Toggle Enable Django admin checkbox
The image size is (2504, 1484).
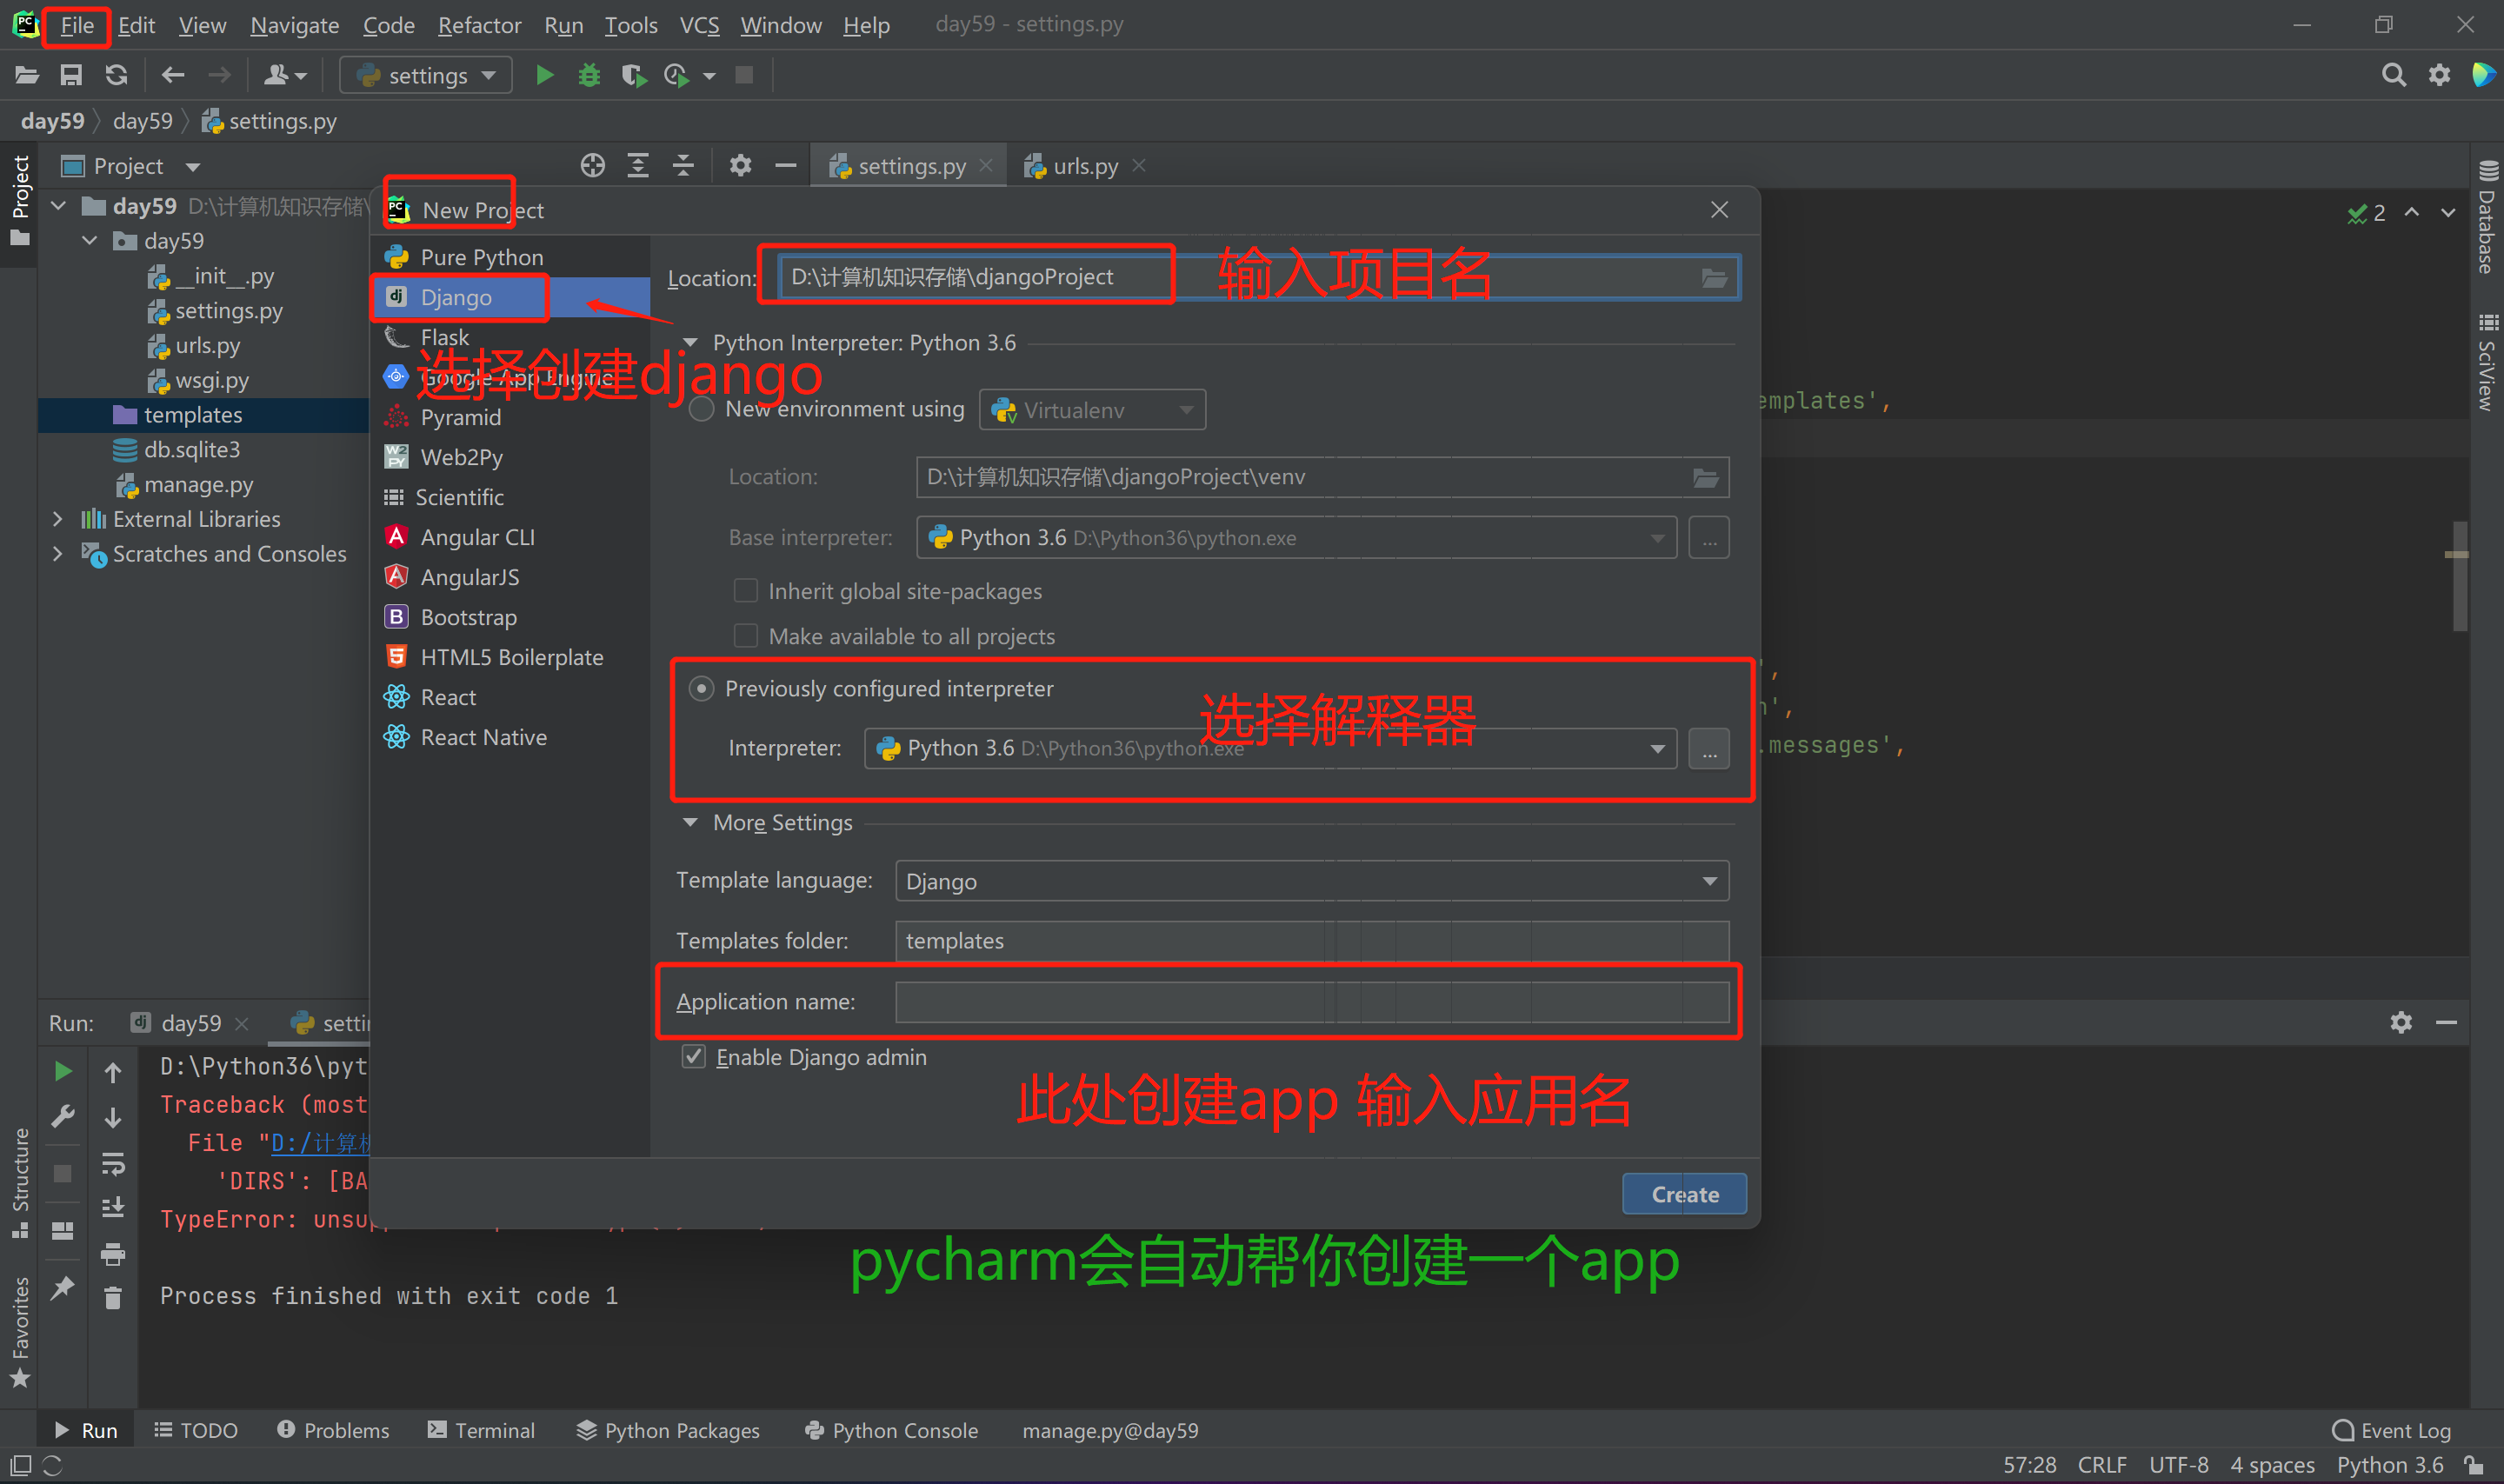pyautogui.click(x=694, y=1057)
